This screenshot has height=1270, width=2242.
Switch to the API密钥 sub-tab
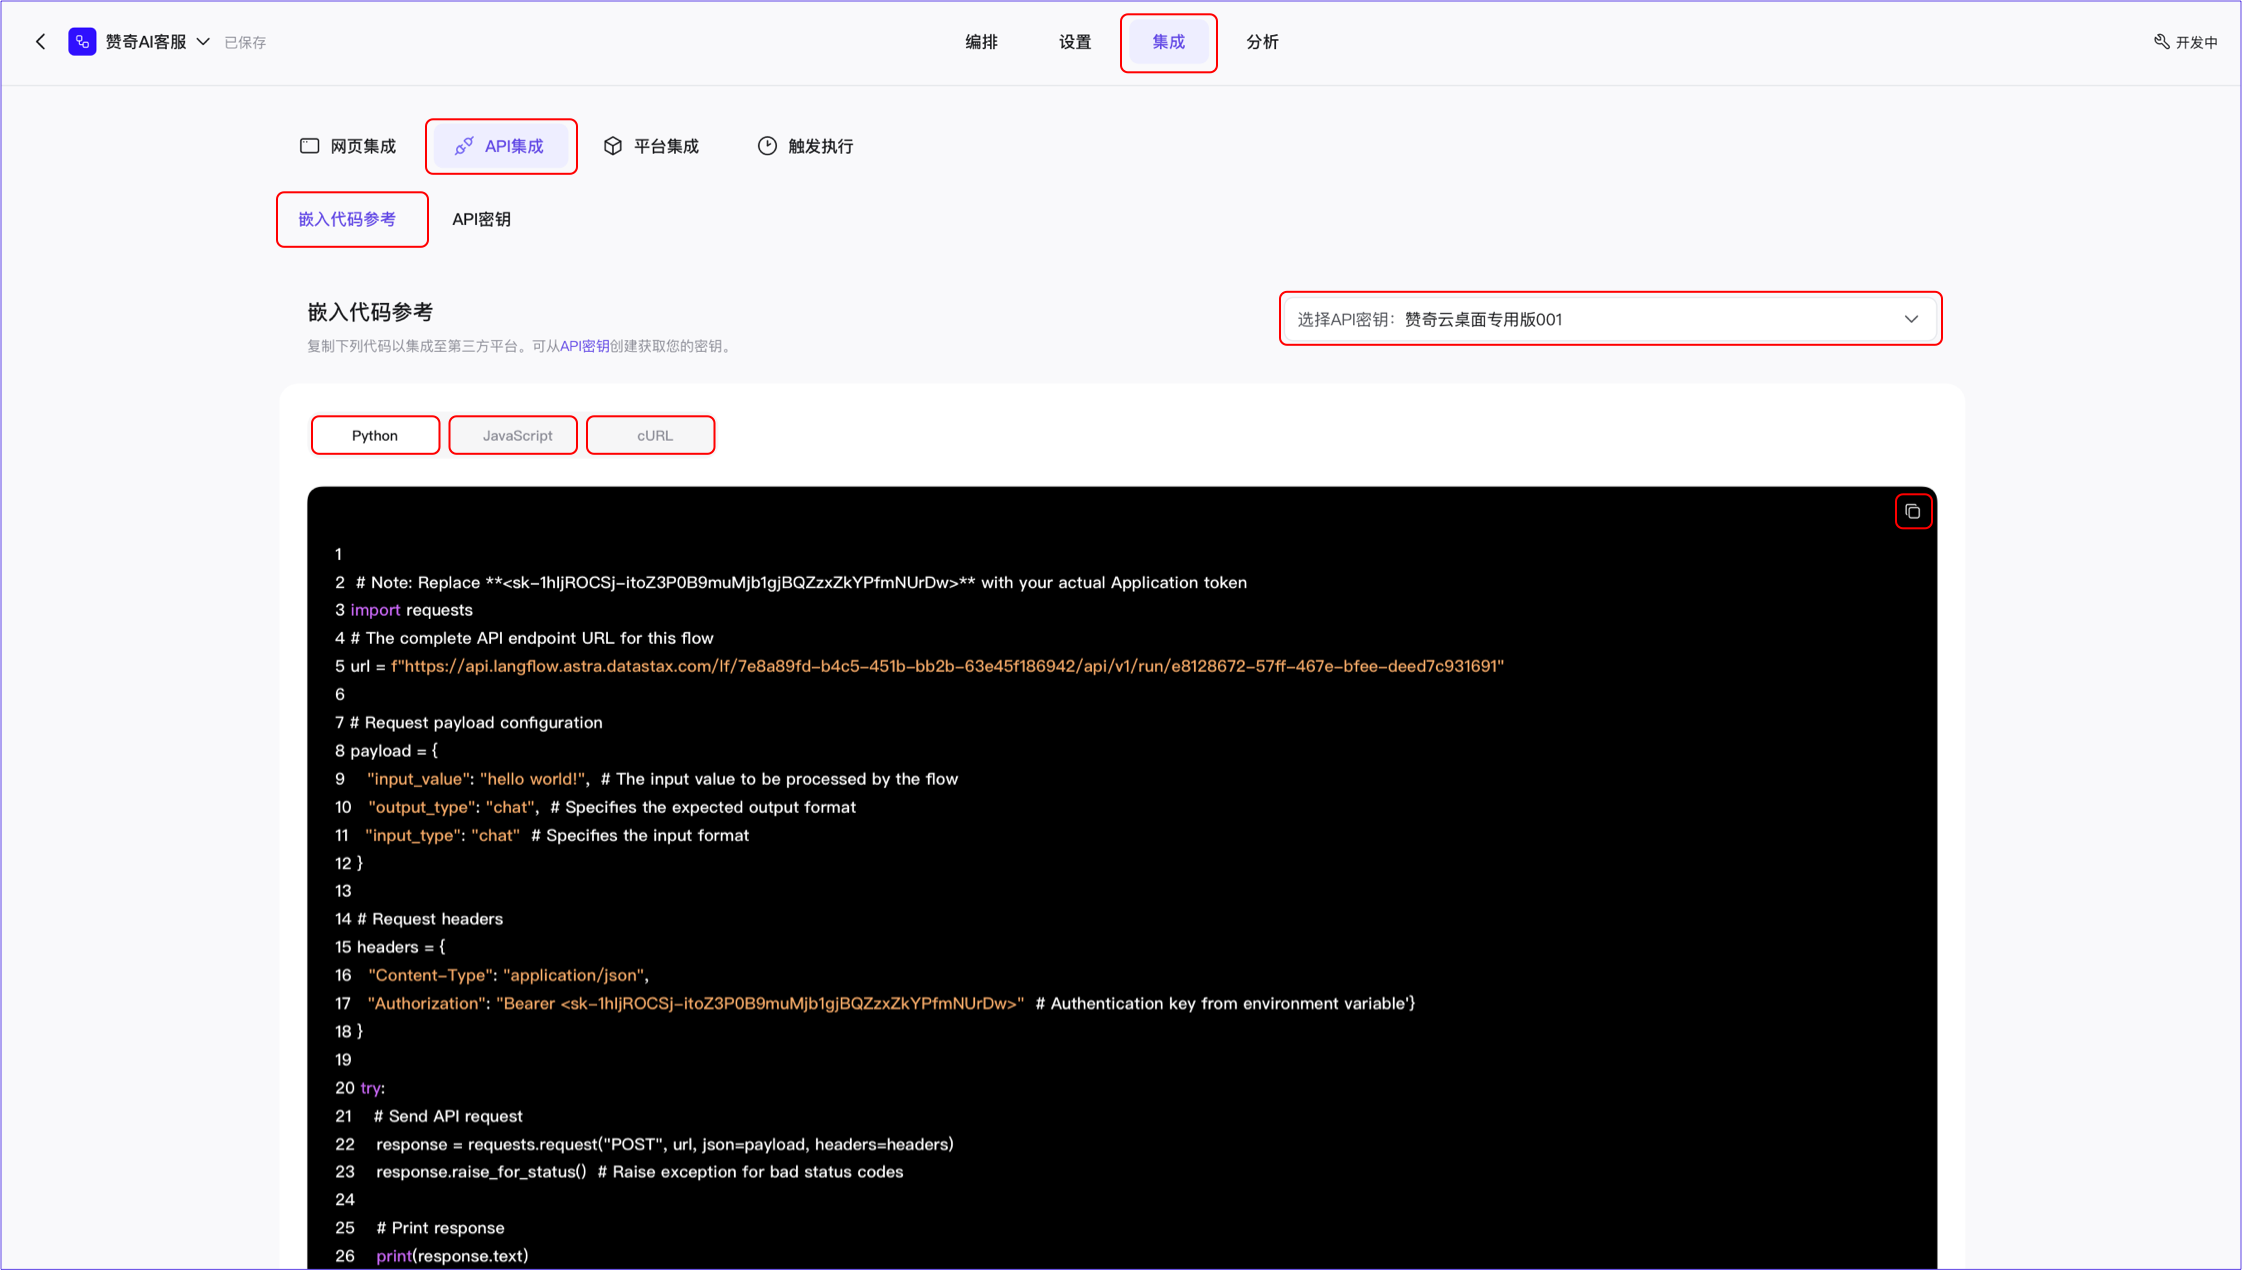point(481,219)
